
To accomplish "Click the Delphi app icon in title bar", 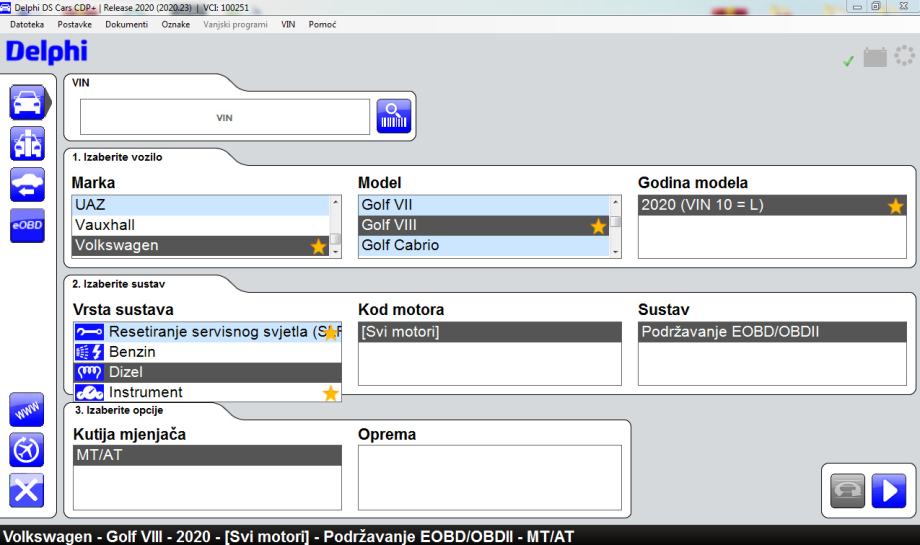I will coord(5,8).
